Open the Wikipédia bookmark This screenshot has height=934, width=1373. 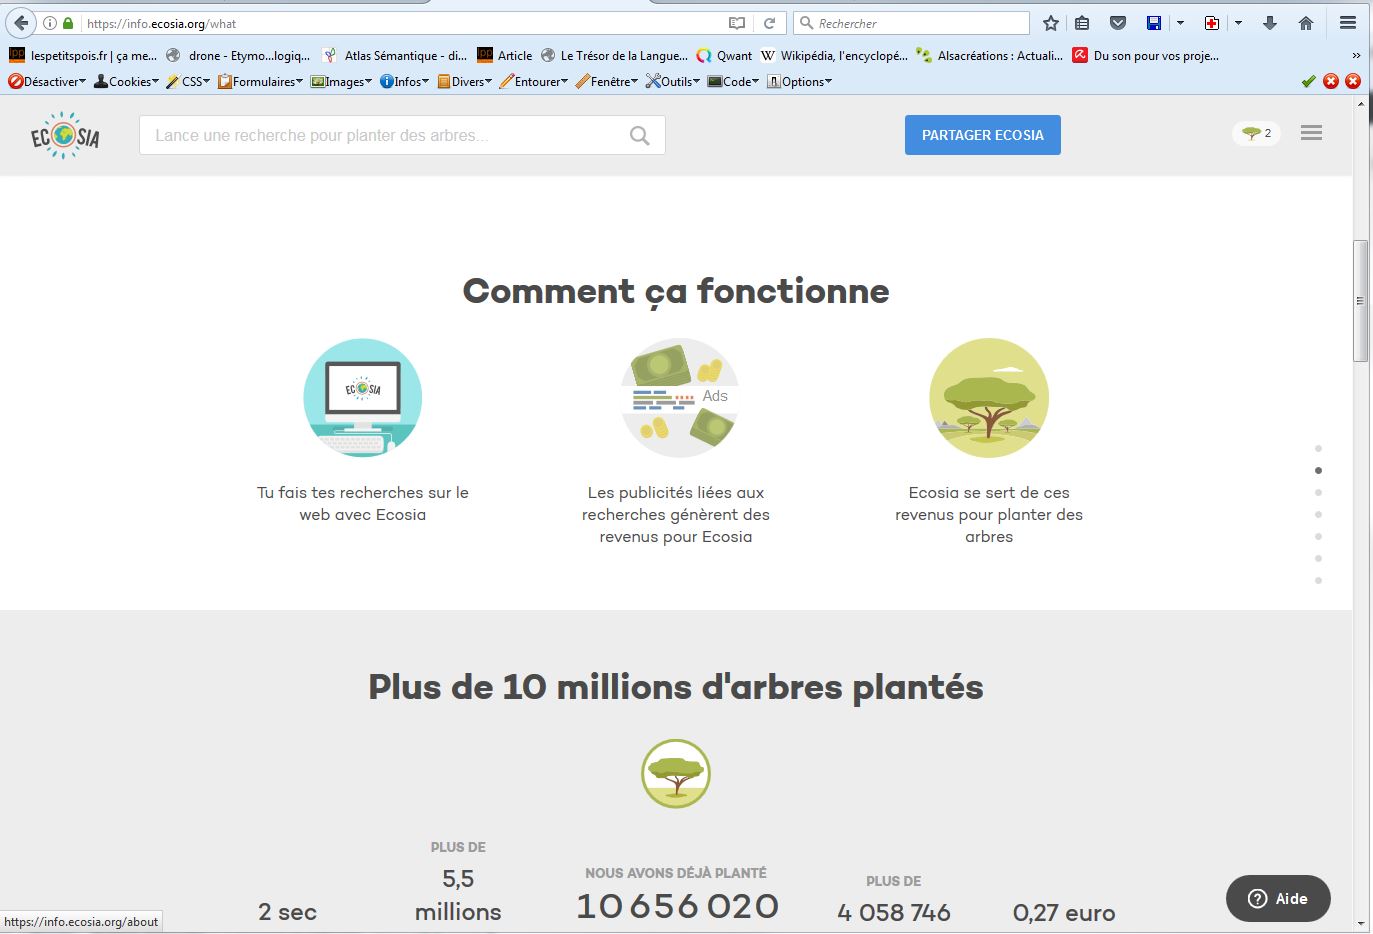coord(834,56)
